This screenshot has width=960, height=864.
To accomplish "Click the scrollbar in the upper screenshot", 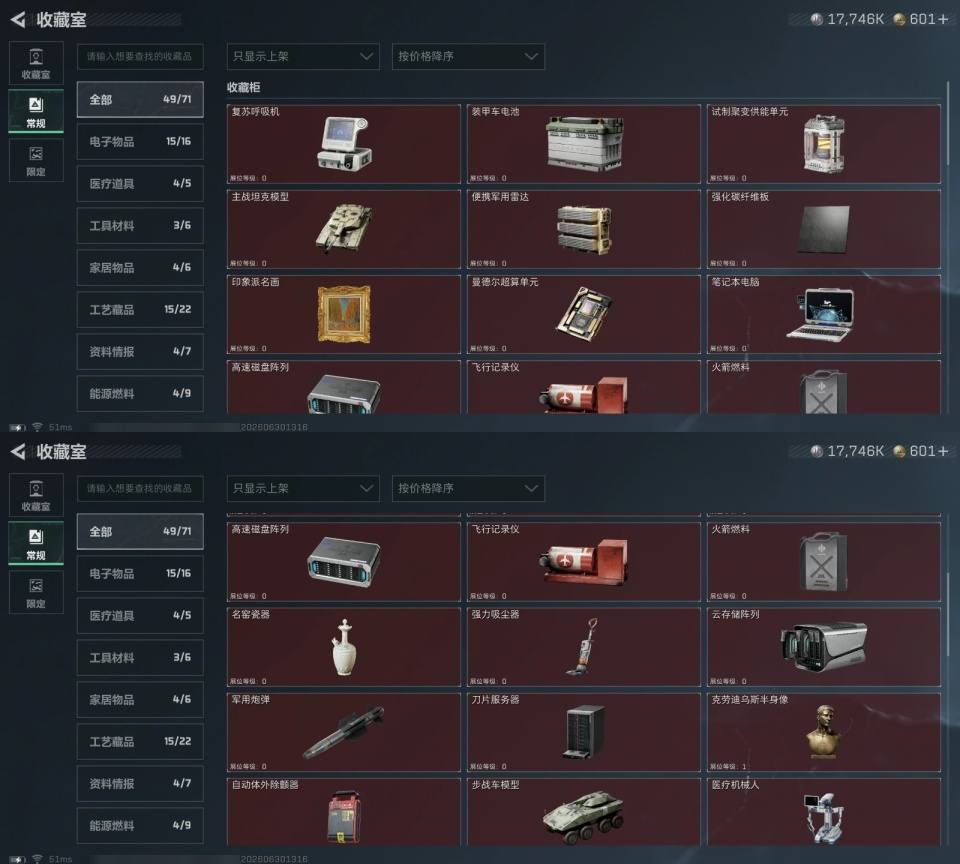I will coord(948,122).
